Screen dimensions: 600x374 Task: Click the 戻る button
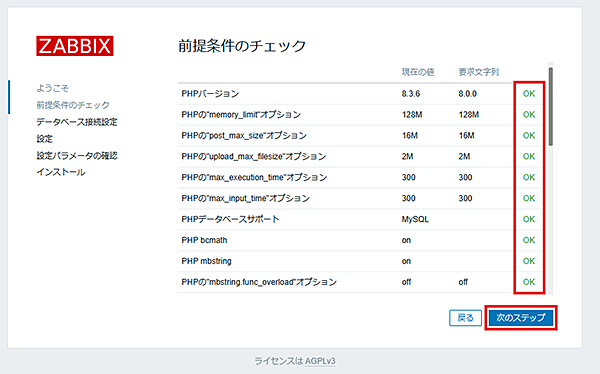coord(465,317)
